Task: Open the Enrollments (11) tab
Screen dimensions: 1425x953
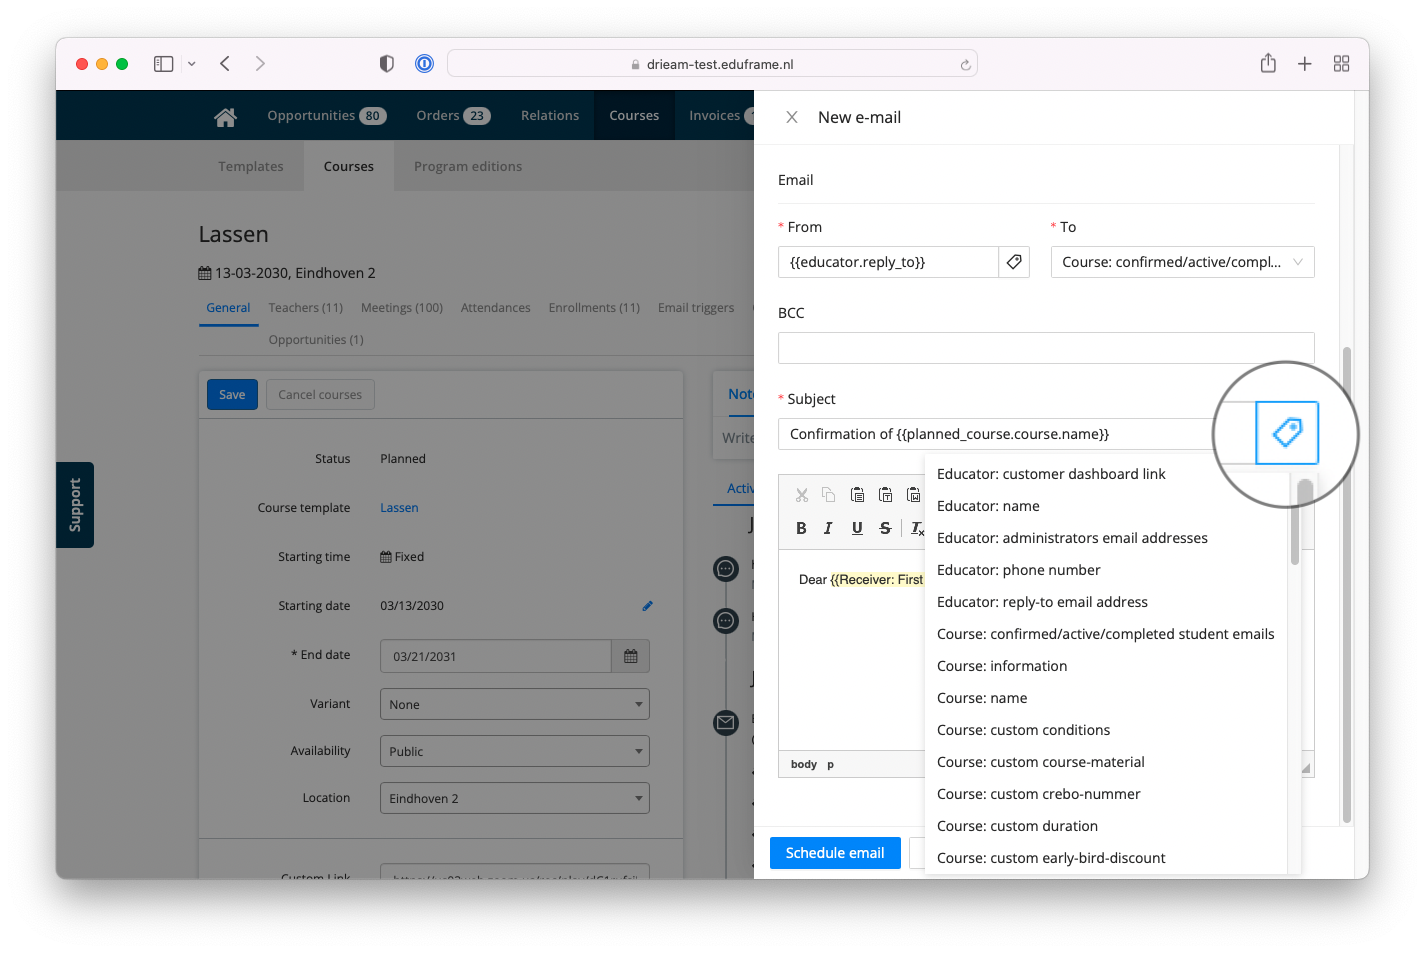Action: 594,308
